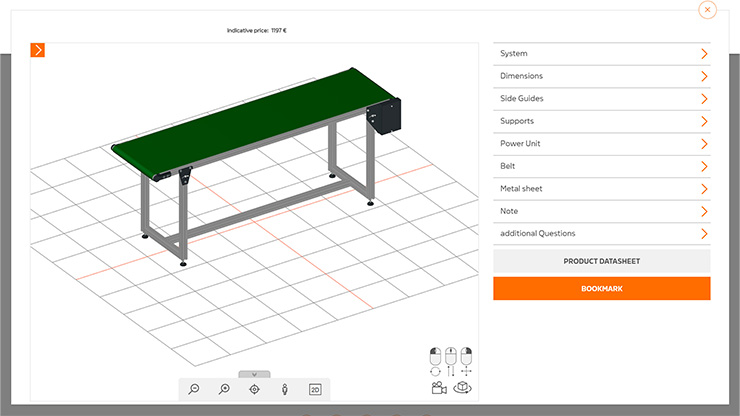Screen dimensions: 740x416
Task: Collapse the bottom toolbar with the down chevron tab
Action: 254,374
